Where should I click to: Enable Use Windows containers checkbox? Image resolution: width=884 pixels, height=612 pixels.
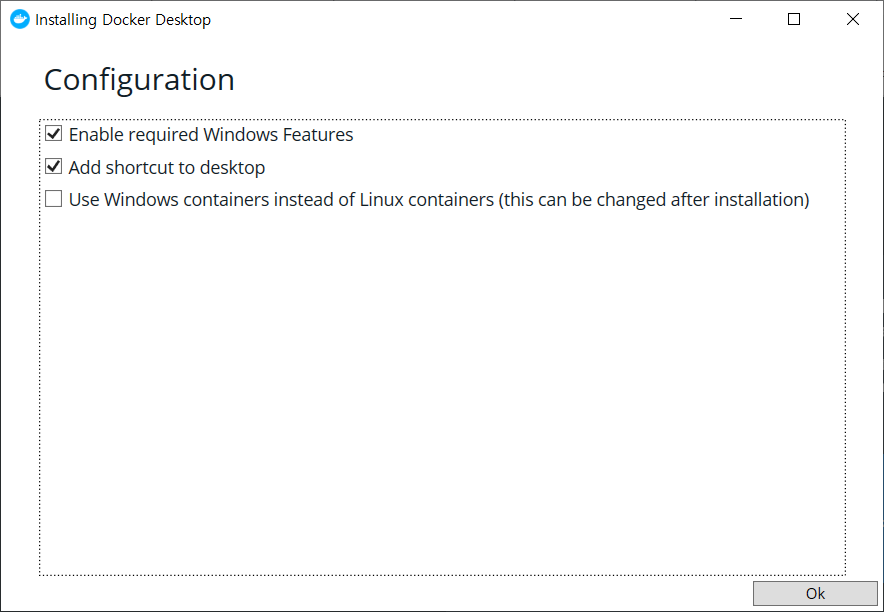tap(54, 199)
